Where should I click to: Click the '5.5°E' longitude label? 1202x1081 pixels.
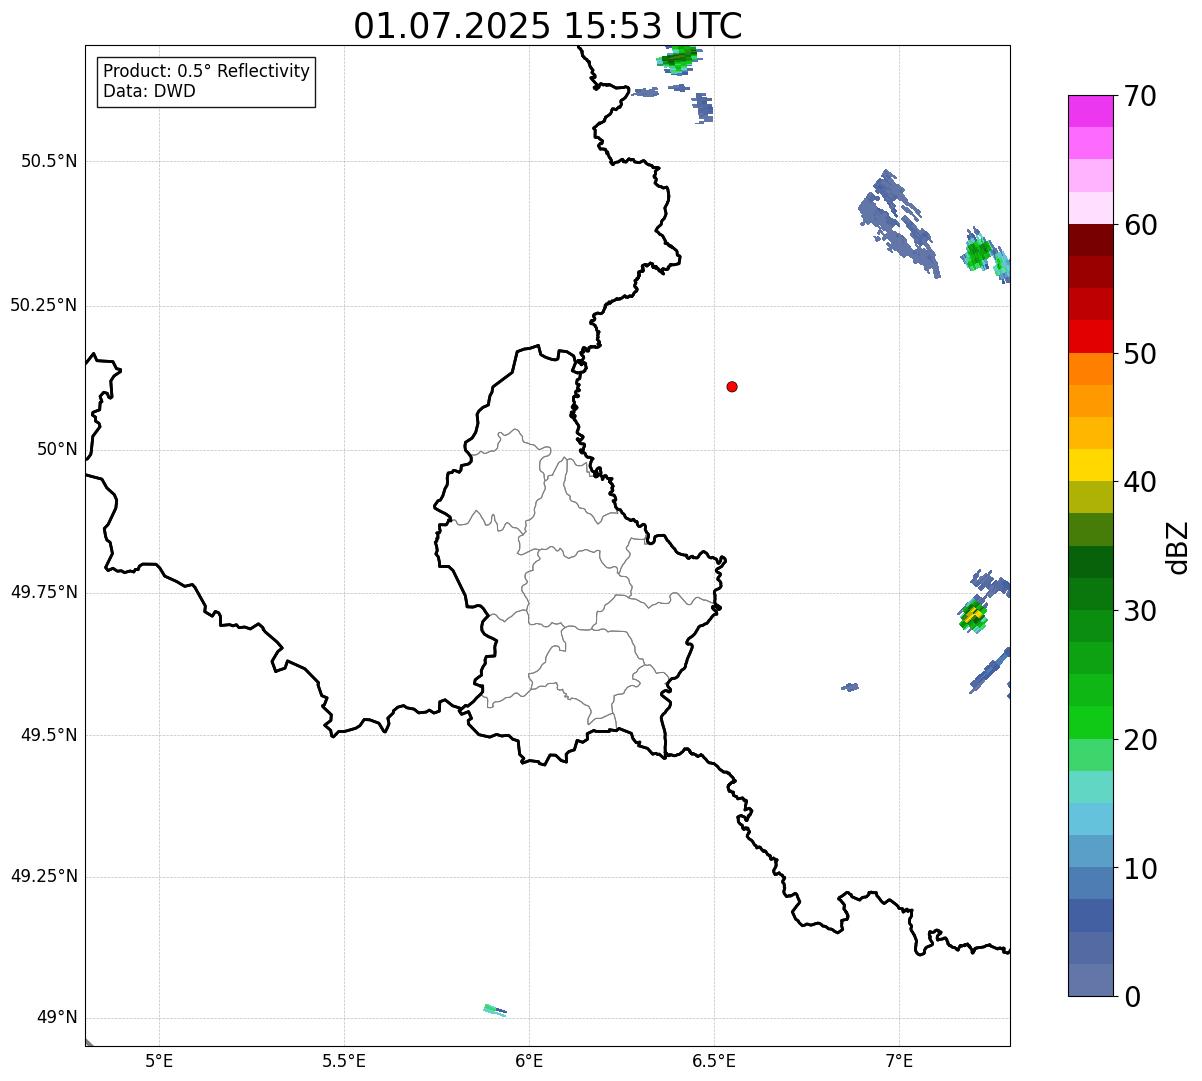(x=344, y=1060)
